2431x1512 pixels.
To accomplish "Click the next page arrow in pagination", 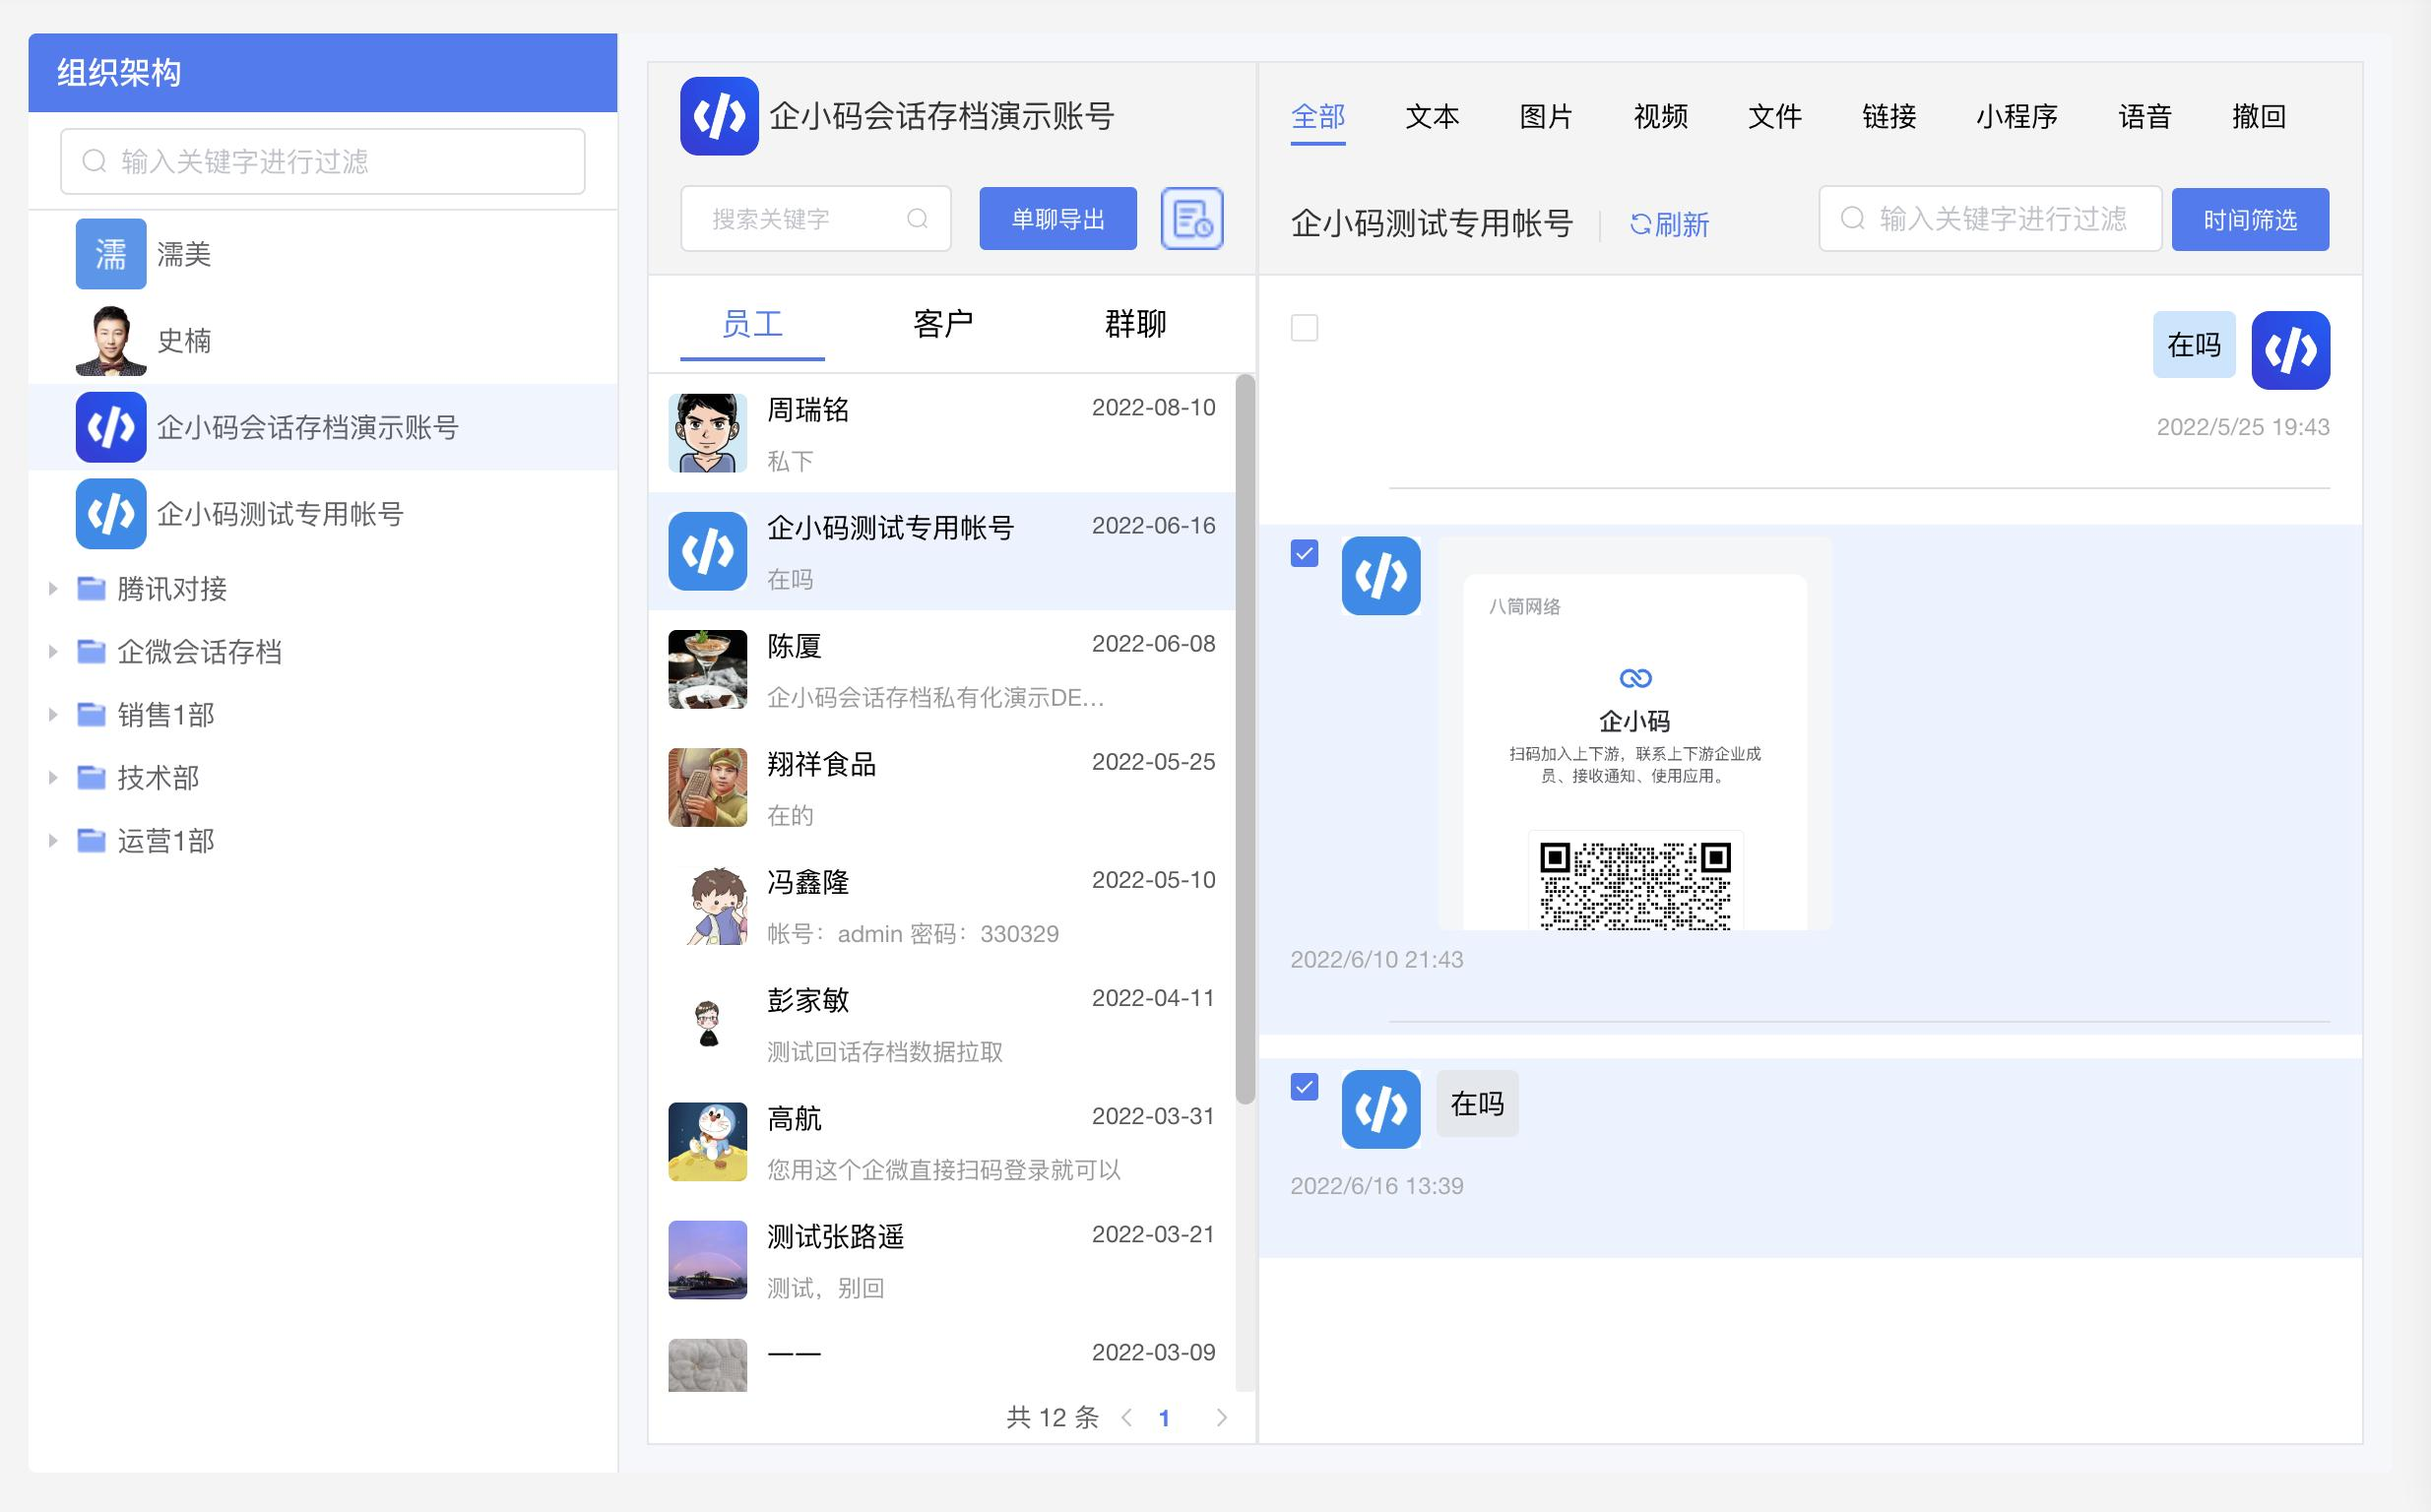I will point(1221,1417).
